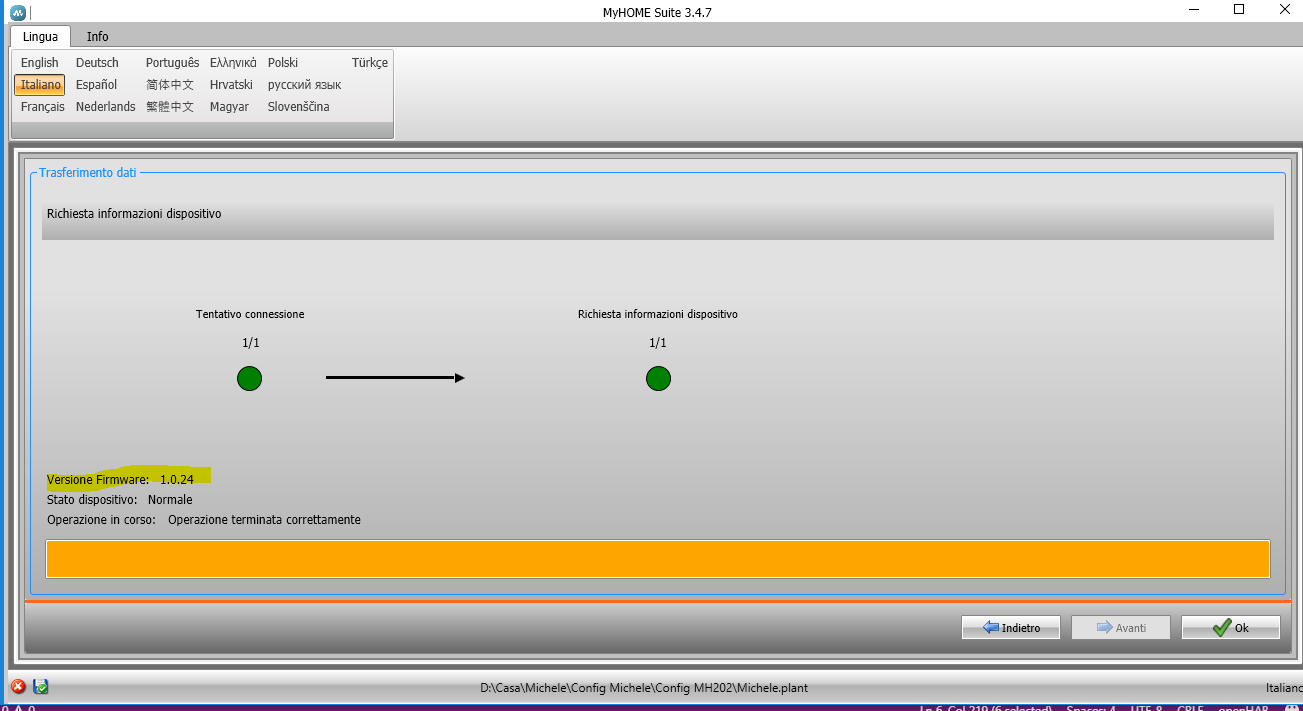Select Slovenščina language
This screenshot has width=1303, height=711.
[298, 106]
